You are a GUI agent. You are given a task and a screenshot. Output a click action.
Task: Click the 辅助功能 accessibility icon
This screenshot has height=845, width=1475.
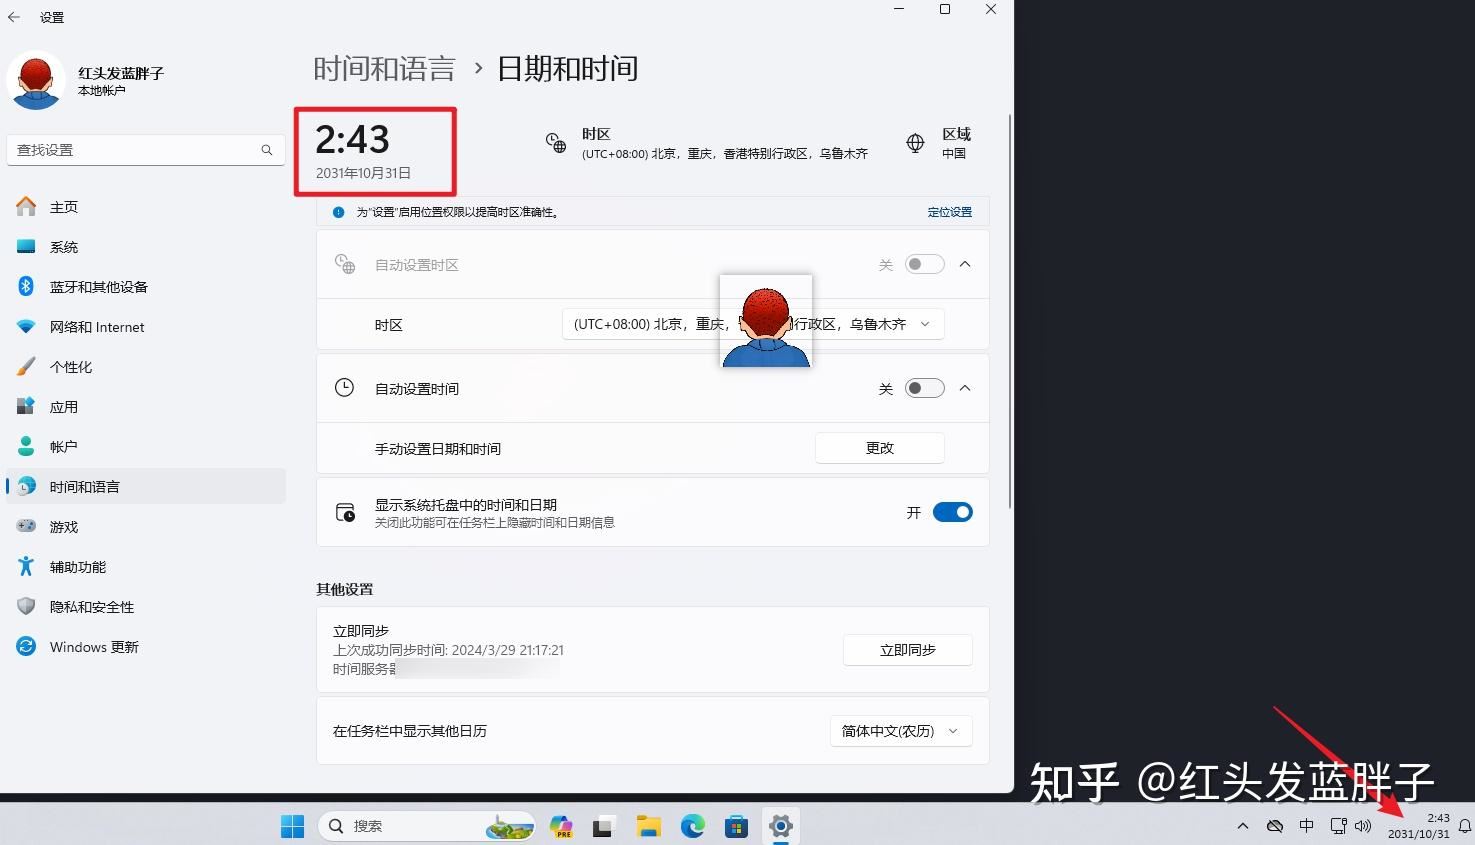pyautogui.click(x=25, y=566)
